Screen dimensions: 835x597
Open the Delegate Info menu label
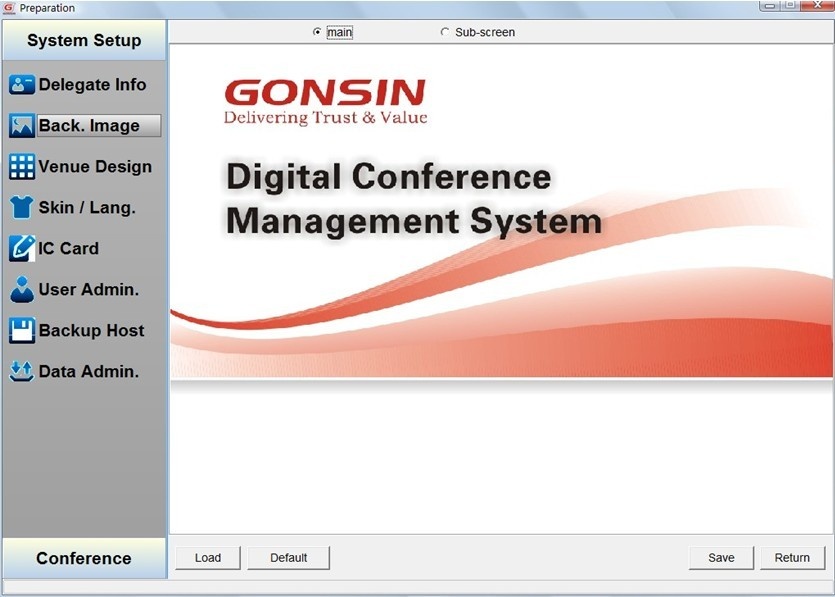(x=92, y=85)
